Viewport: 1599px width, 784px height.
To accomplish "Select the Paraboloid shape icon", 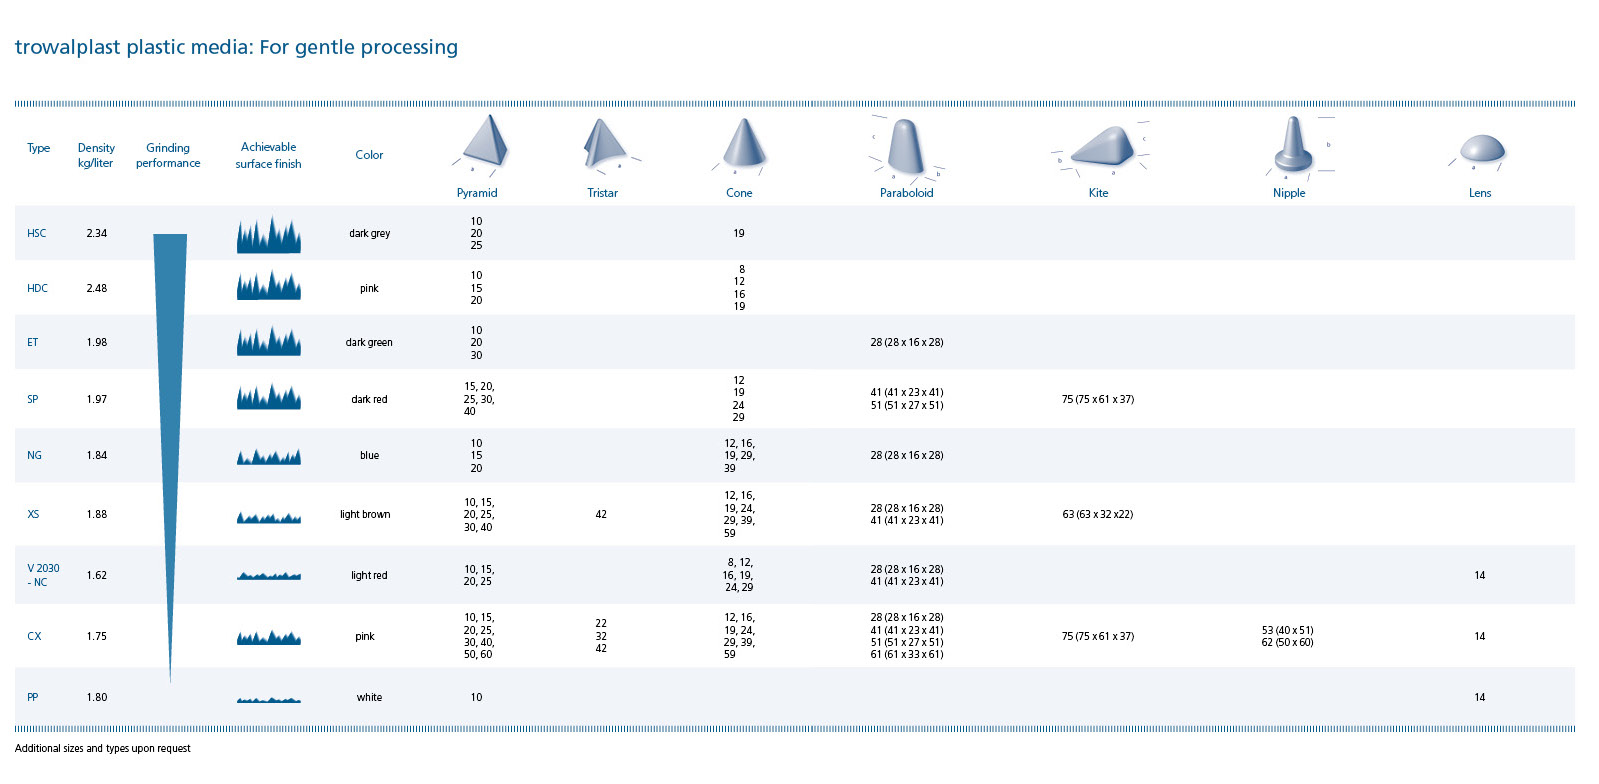I will coord(906,147).
